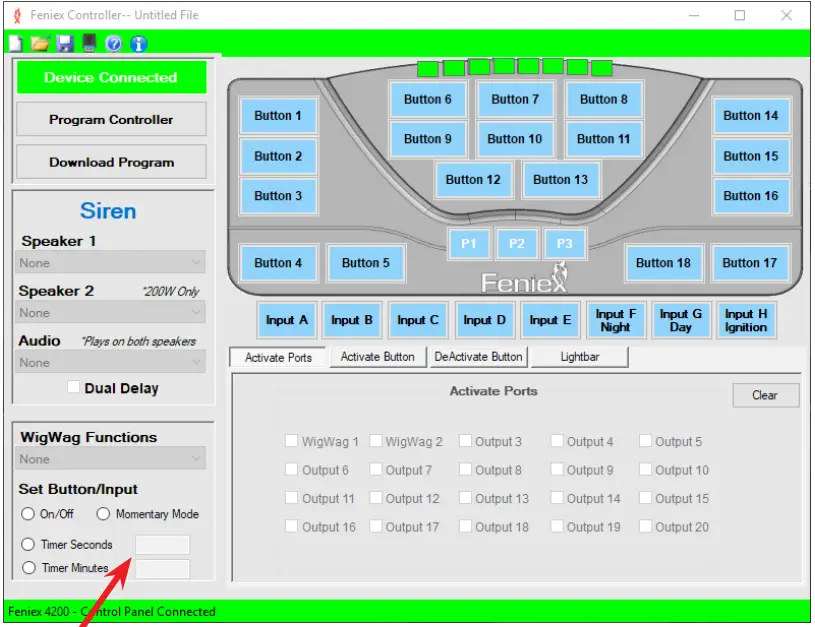Screen dimensions: 815x627
Task: Choose P2 on the controller
Action: pyautogui.click(x=517, y=243)
